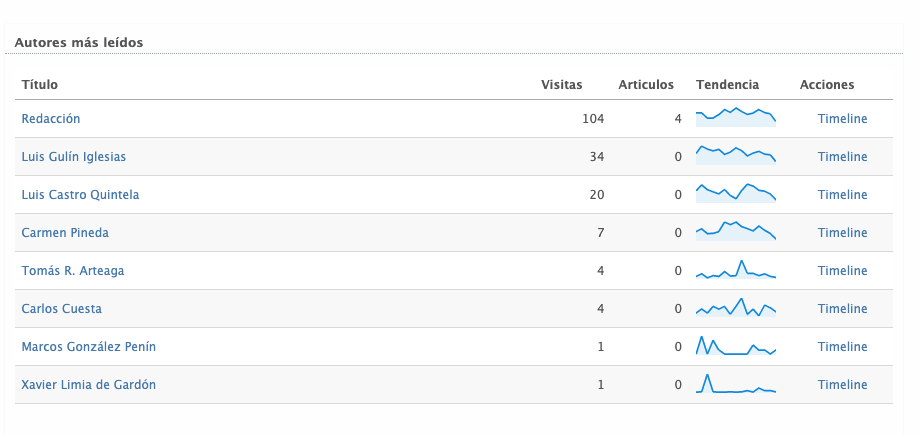Viewport: 920px width, 435px height.
Task: Open Luis Gulín Iglesias author page
Action: (73, 157)
